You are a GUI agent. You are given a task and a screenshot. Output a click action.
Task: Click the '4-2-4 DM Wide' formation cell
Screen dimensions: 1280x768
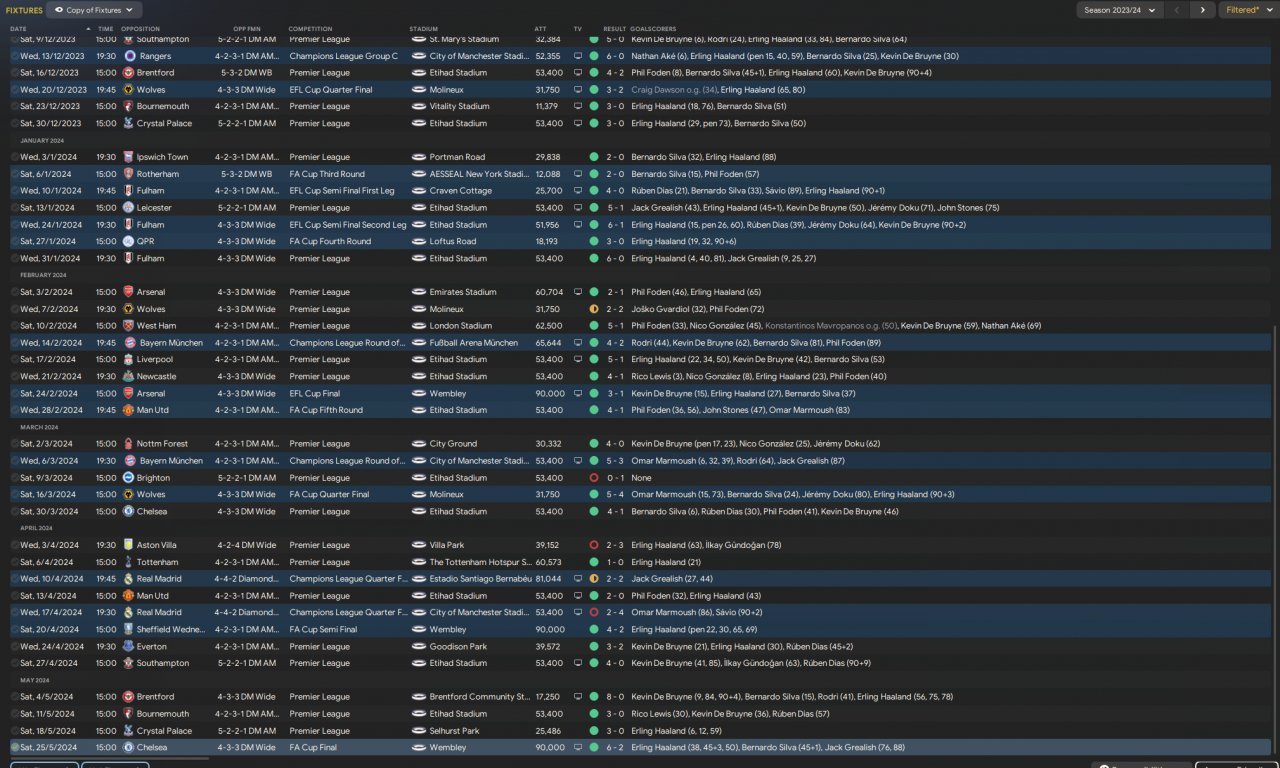coord(245,545)
